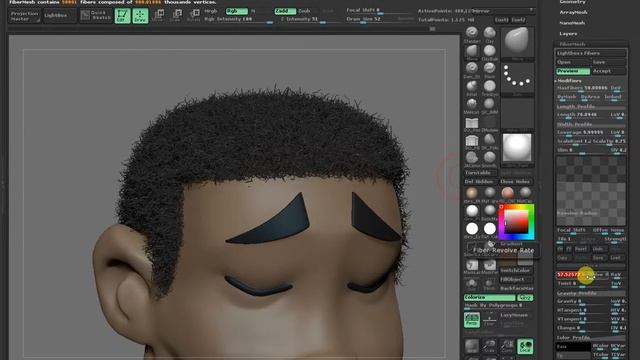This screenshot has height=360, width=640.
Task: Click the SwitchColor button
Action: coord(516,271)
